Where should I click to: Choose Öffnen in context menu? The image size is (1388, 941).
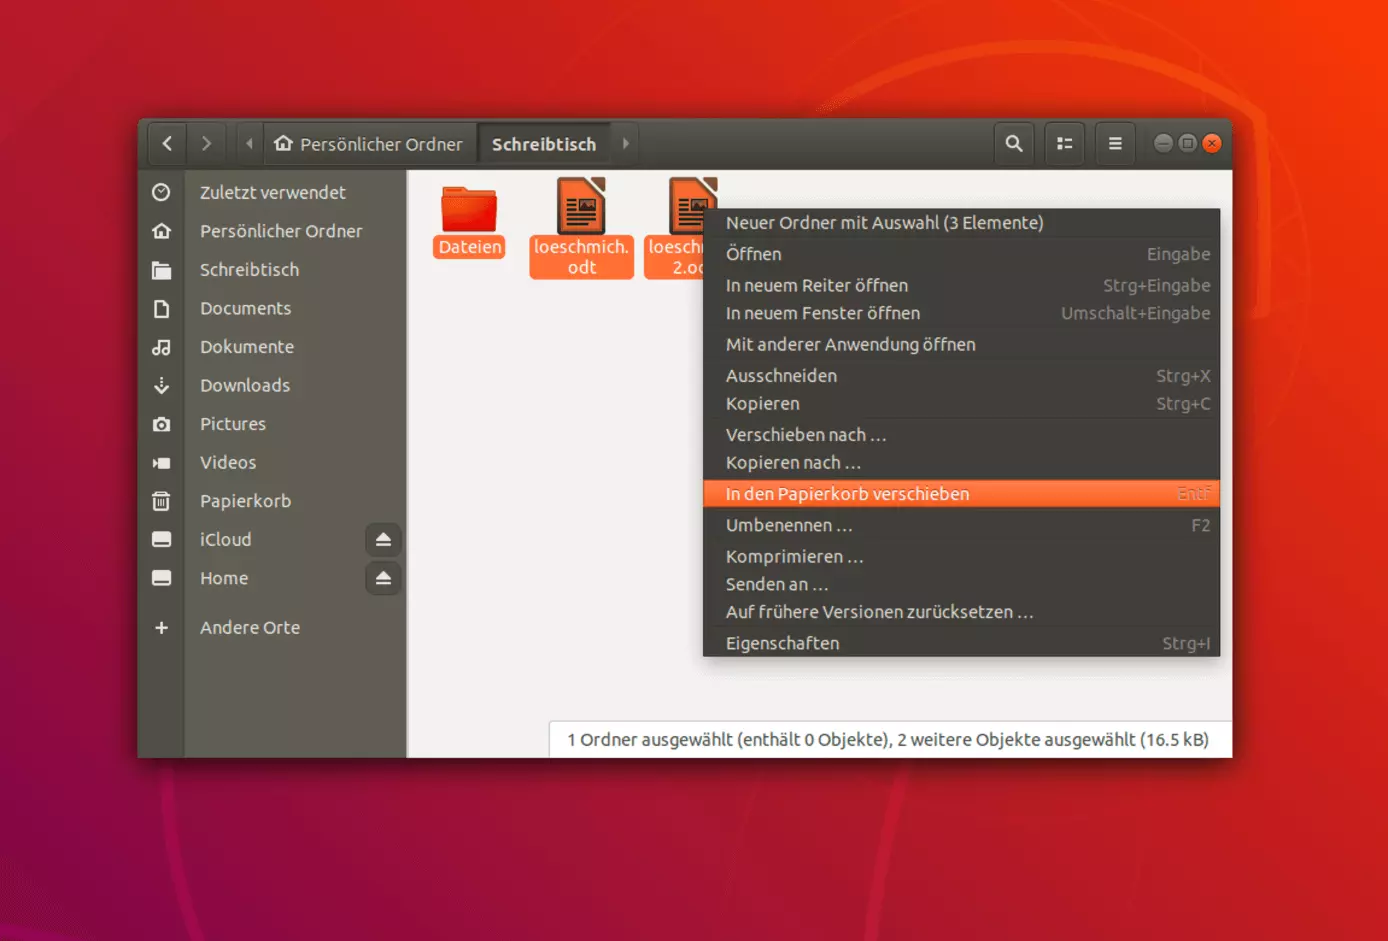[x=961, y=254]
